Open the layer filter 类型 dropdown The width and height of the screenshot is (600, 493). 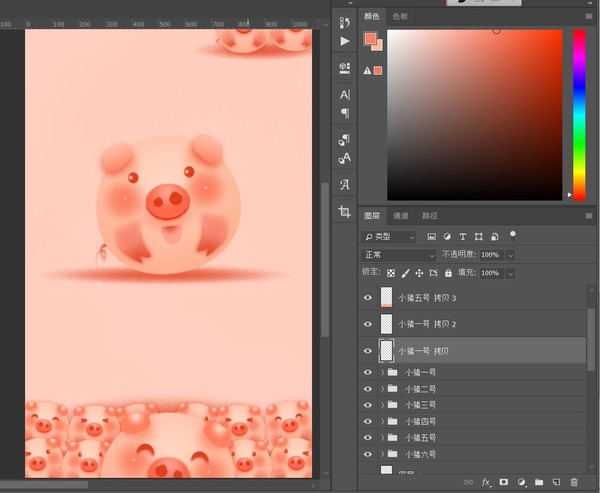point(388,237)
